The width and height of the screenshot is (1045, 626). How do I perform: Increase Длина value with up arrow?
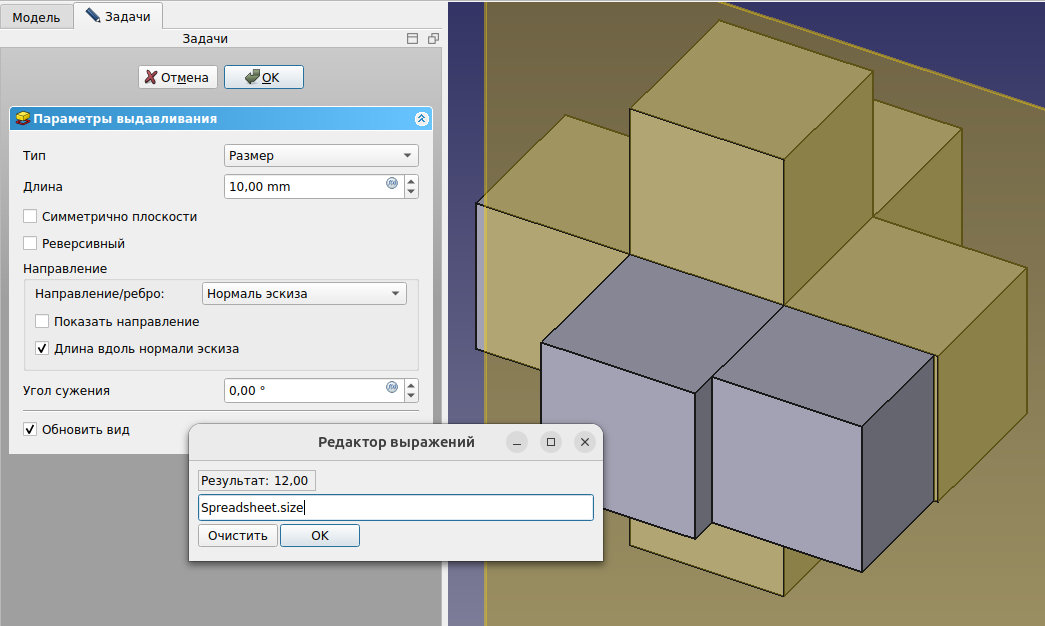click(411, 181)
